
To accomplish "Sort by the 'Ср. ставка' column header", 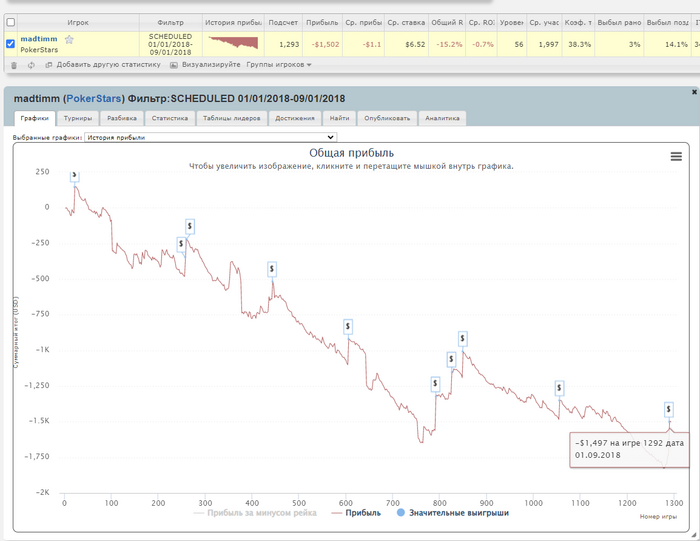I will pyautogui.click(x=406, y=22).
